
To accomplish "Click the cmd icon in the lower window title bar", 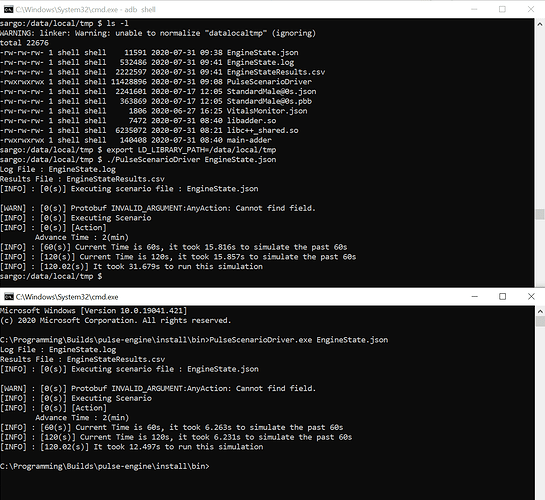I will (8, 297).
